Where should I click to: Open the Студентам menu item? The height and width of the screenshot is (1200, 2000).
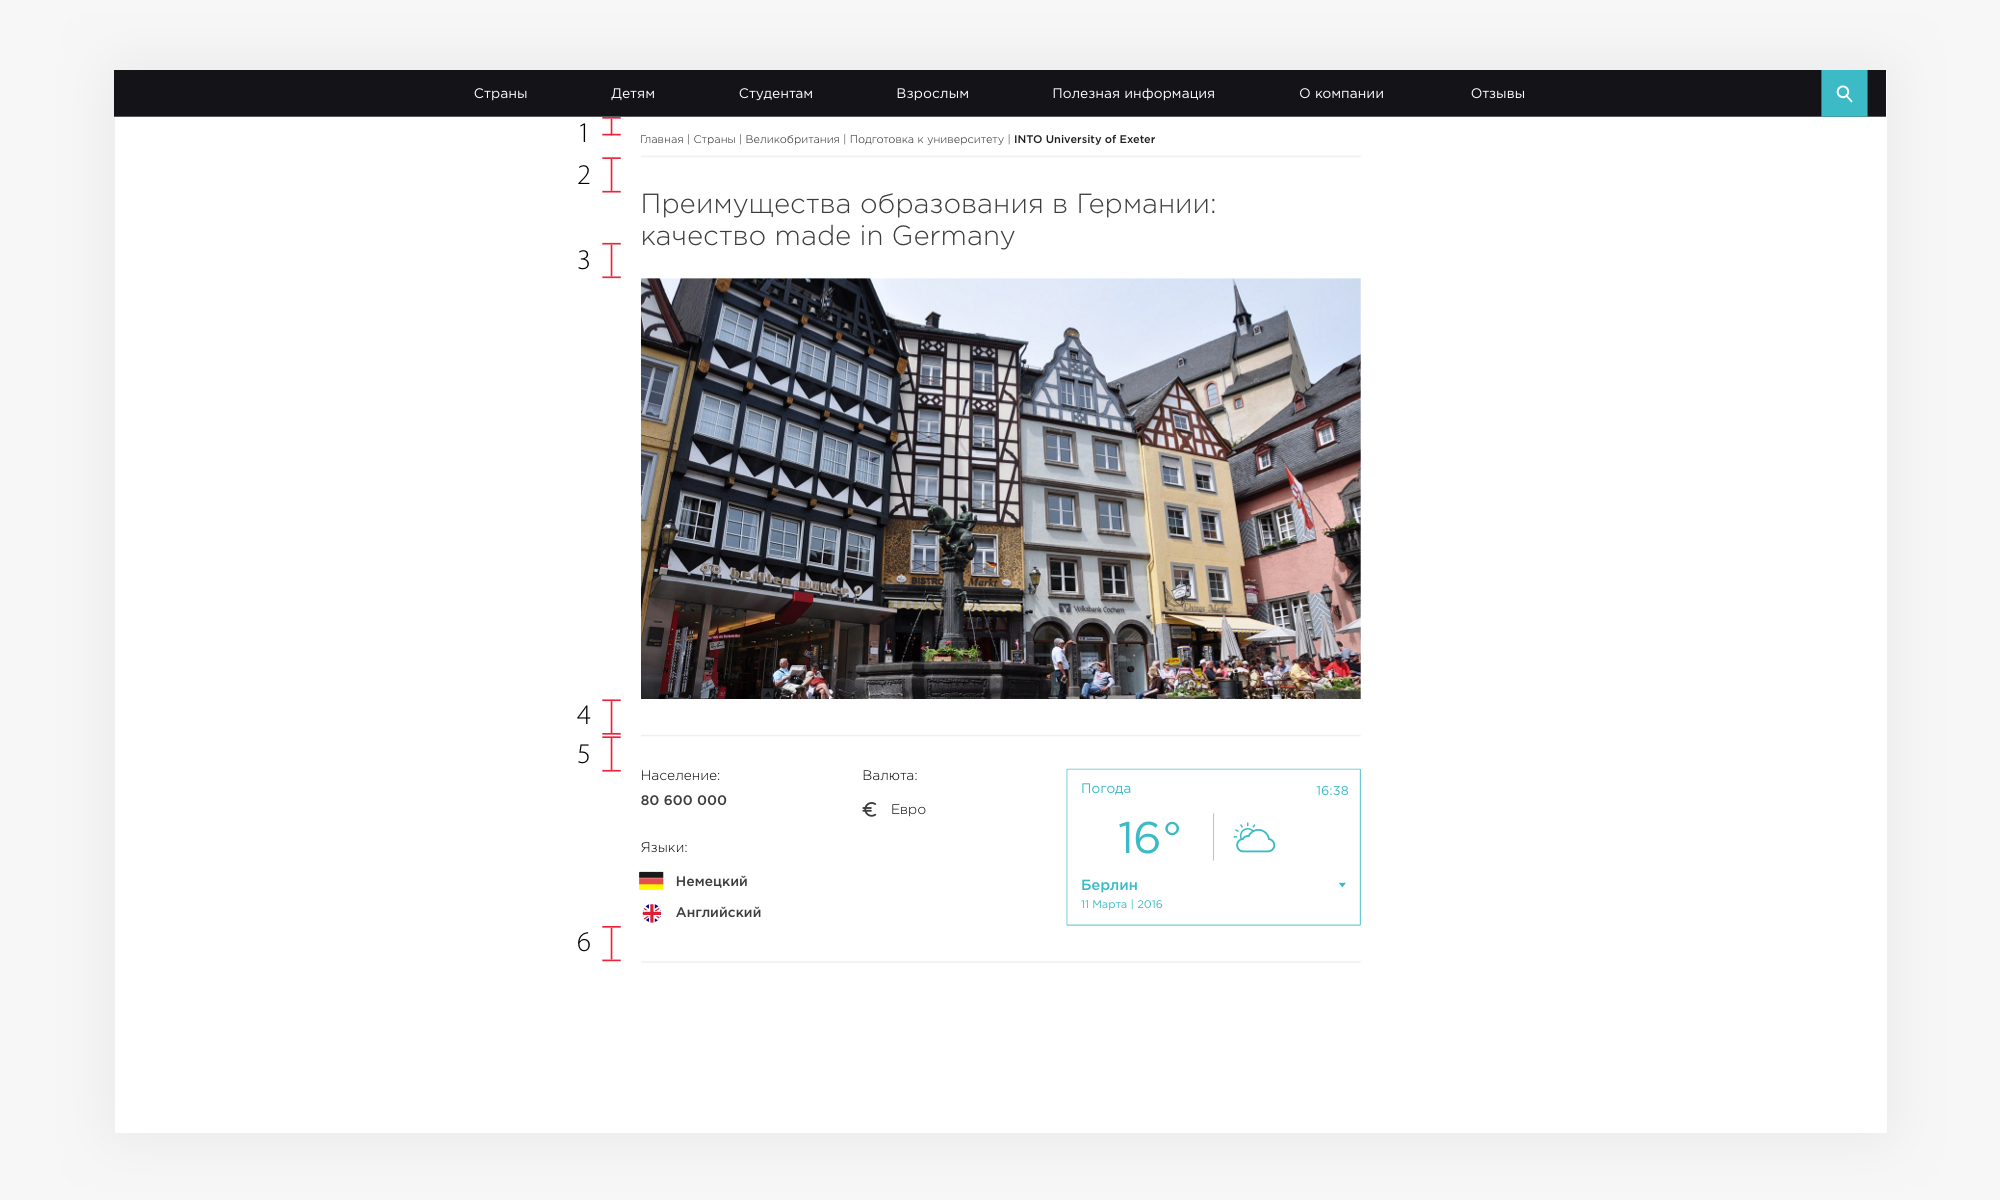(x=776, y=93)
